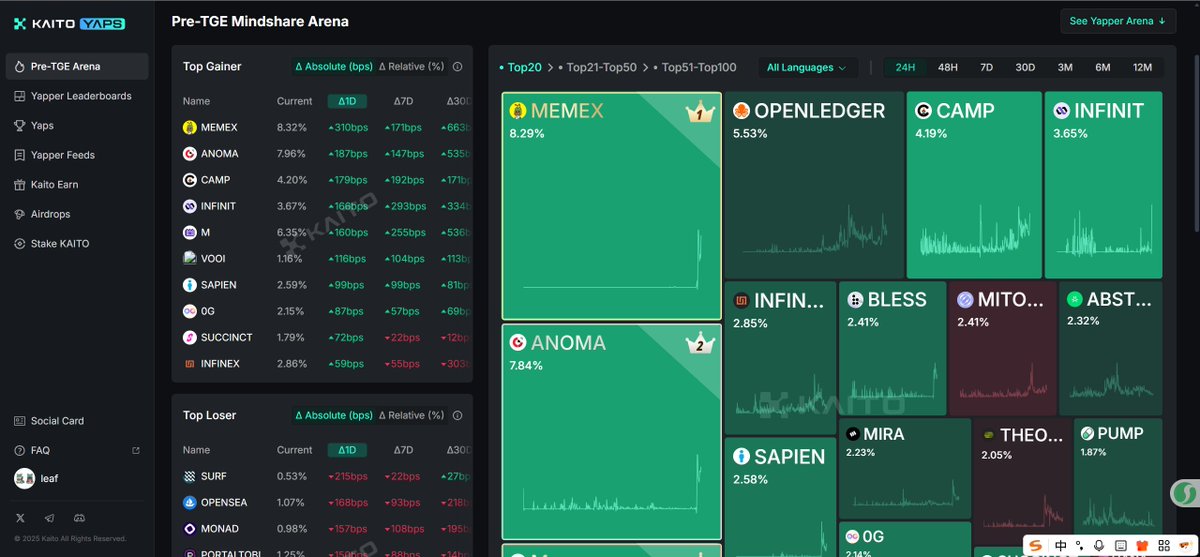Viewport: 1200px width, 557px height.
Task: Click SURF icon in Top Loser
Action: point(190,476)
